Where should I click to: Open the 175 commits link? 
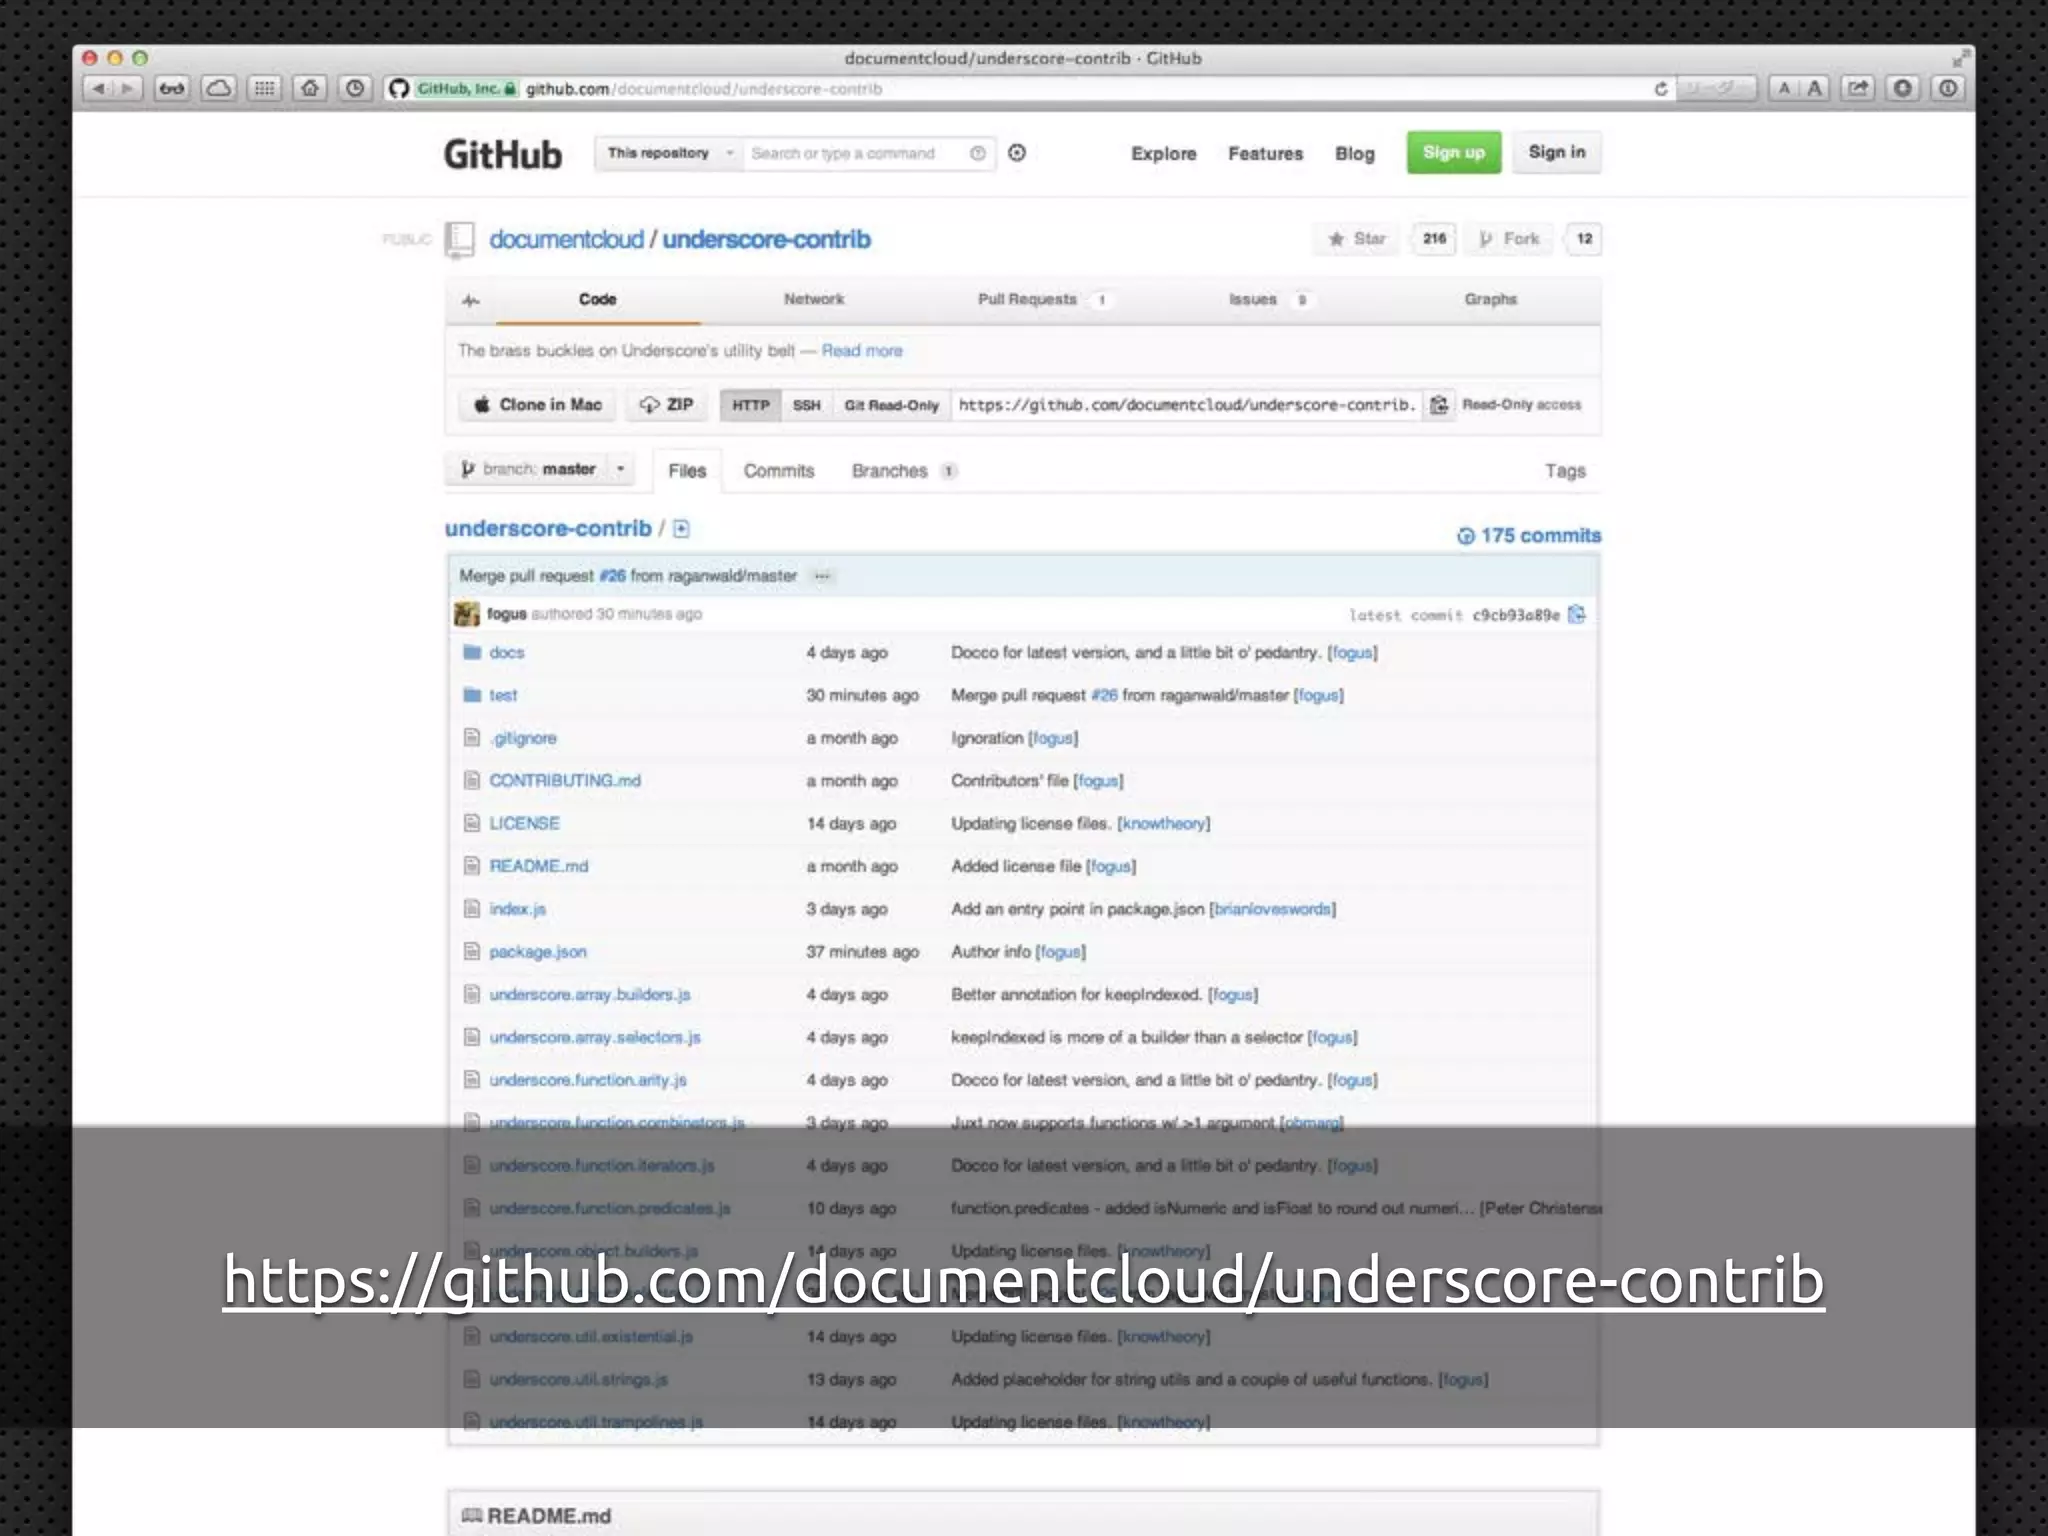click(1529, 536)
